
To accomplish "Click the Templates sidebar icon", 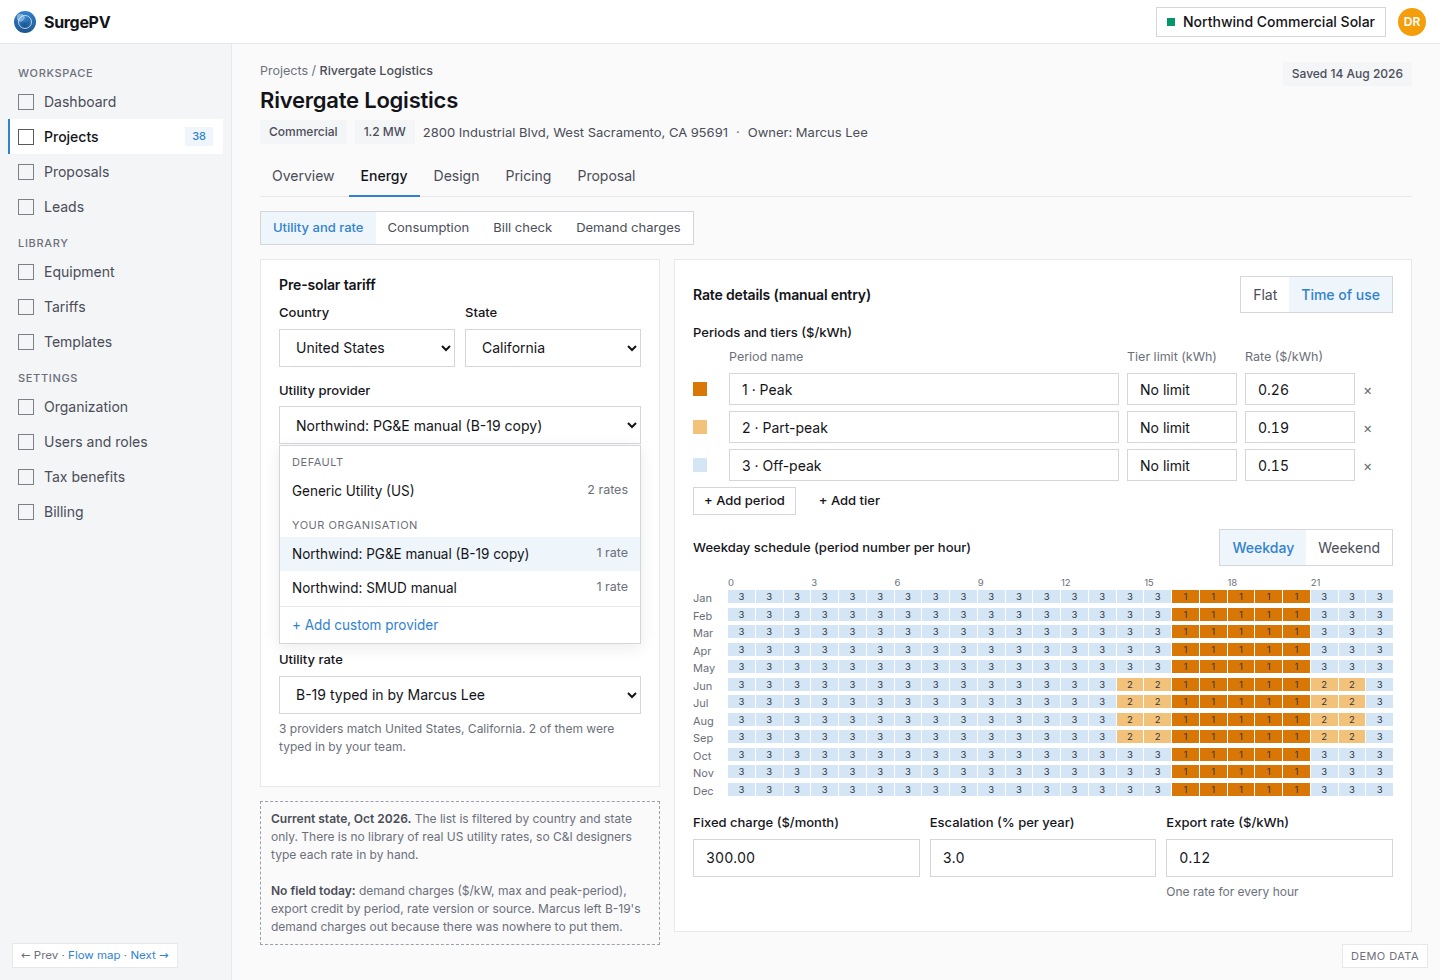I will 26,342.
